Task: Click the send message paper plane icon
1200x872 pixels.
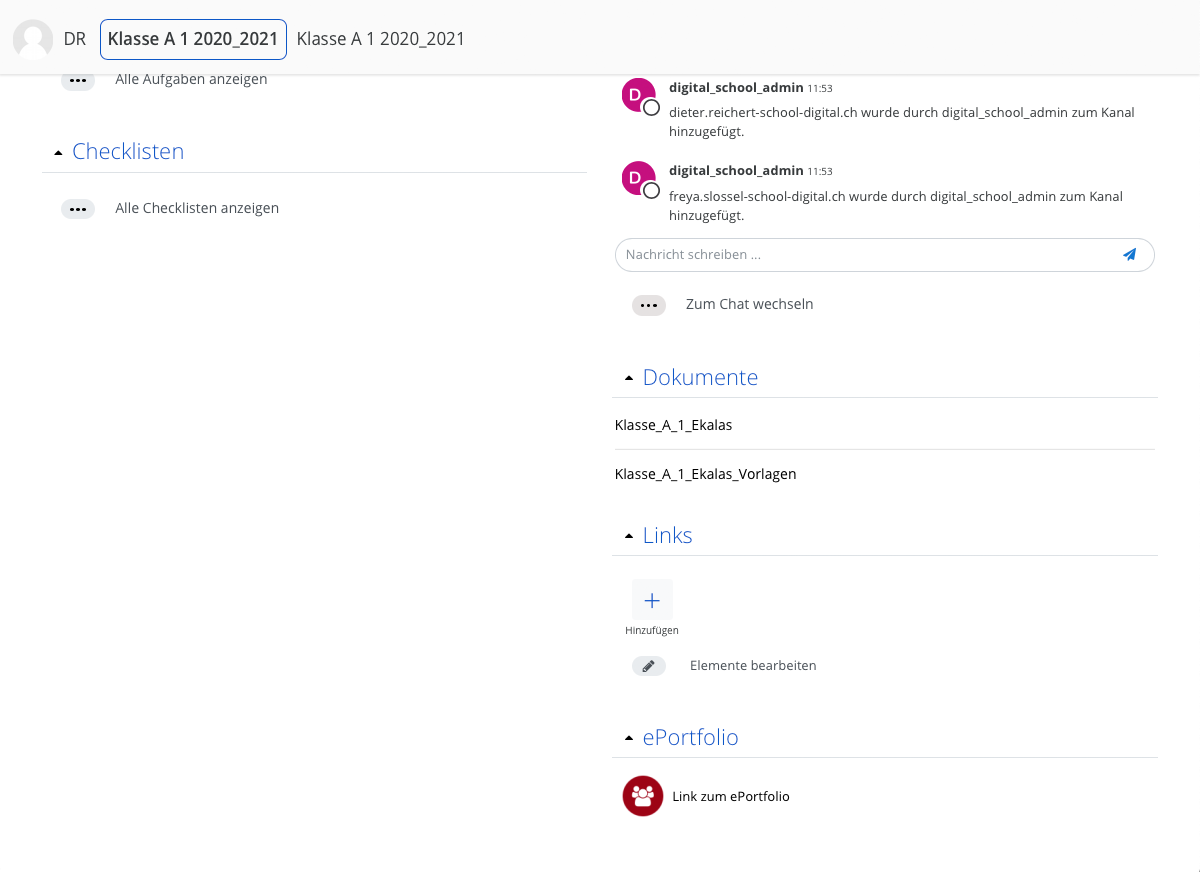Action: coord(1129,255)
